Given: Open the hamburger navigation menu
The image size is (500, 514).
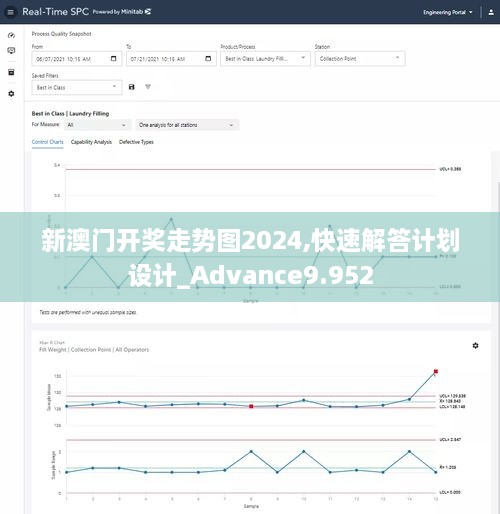Looking at the screenshot, I should point(11,12).
